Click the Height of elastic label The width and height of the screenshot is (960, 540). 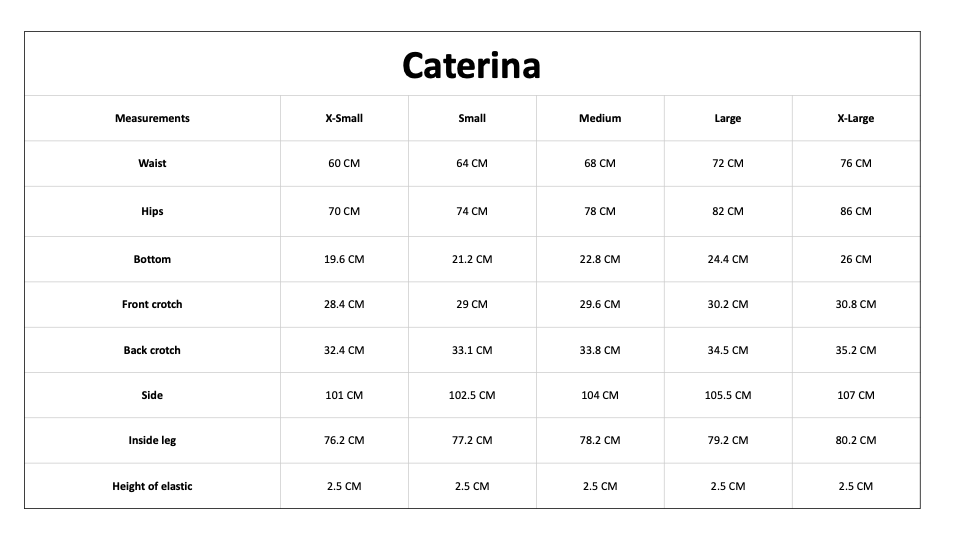152,486
